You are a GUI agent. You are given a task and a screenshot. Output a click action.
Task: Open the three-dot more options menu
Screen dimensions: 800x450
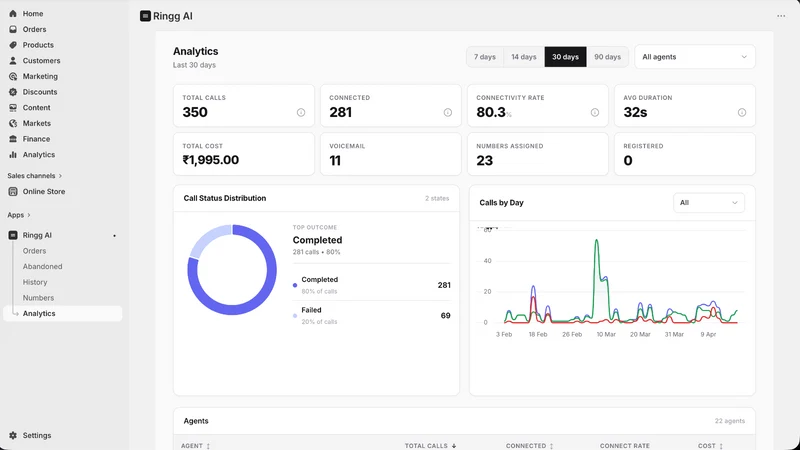pos(781,16)
